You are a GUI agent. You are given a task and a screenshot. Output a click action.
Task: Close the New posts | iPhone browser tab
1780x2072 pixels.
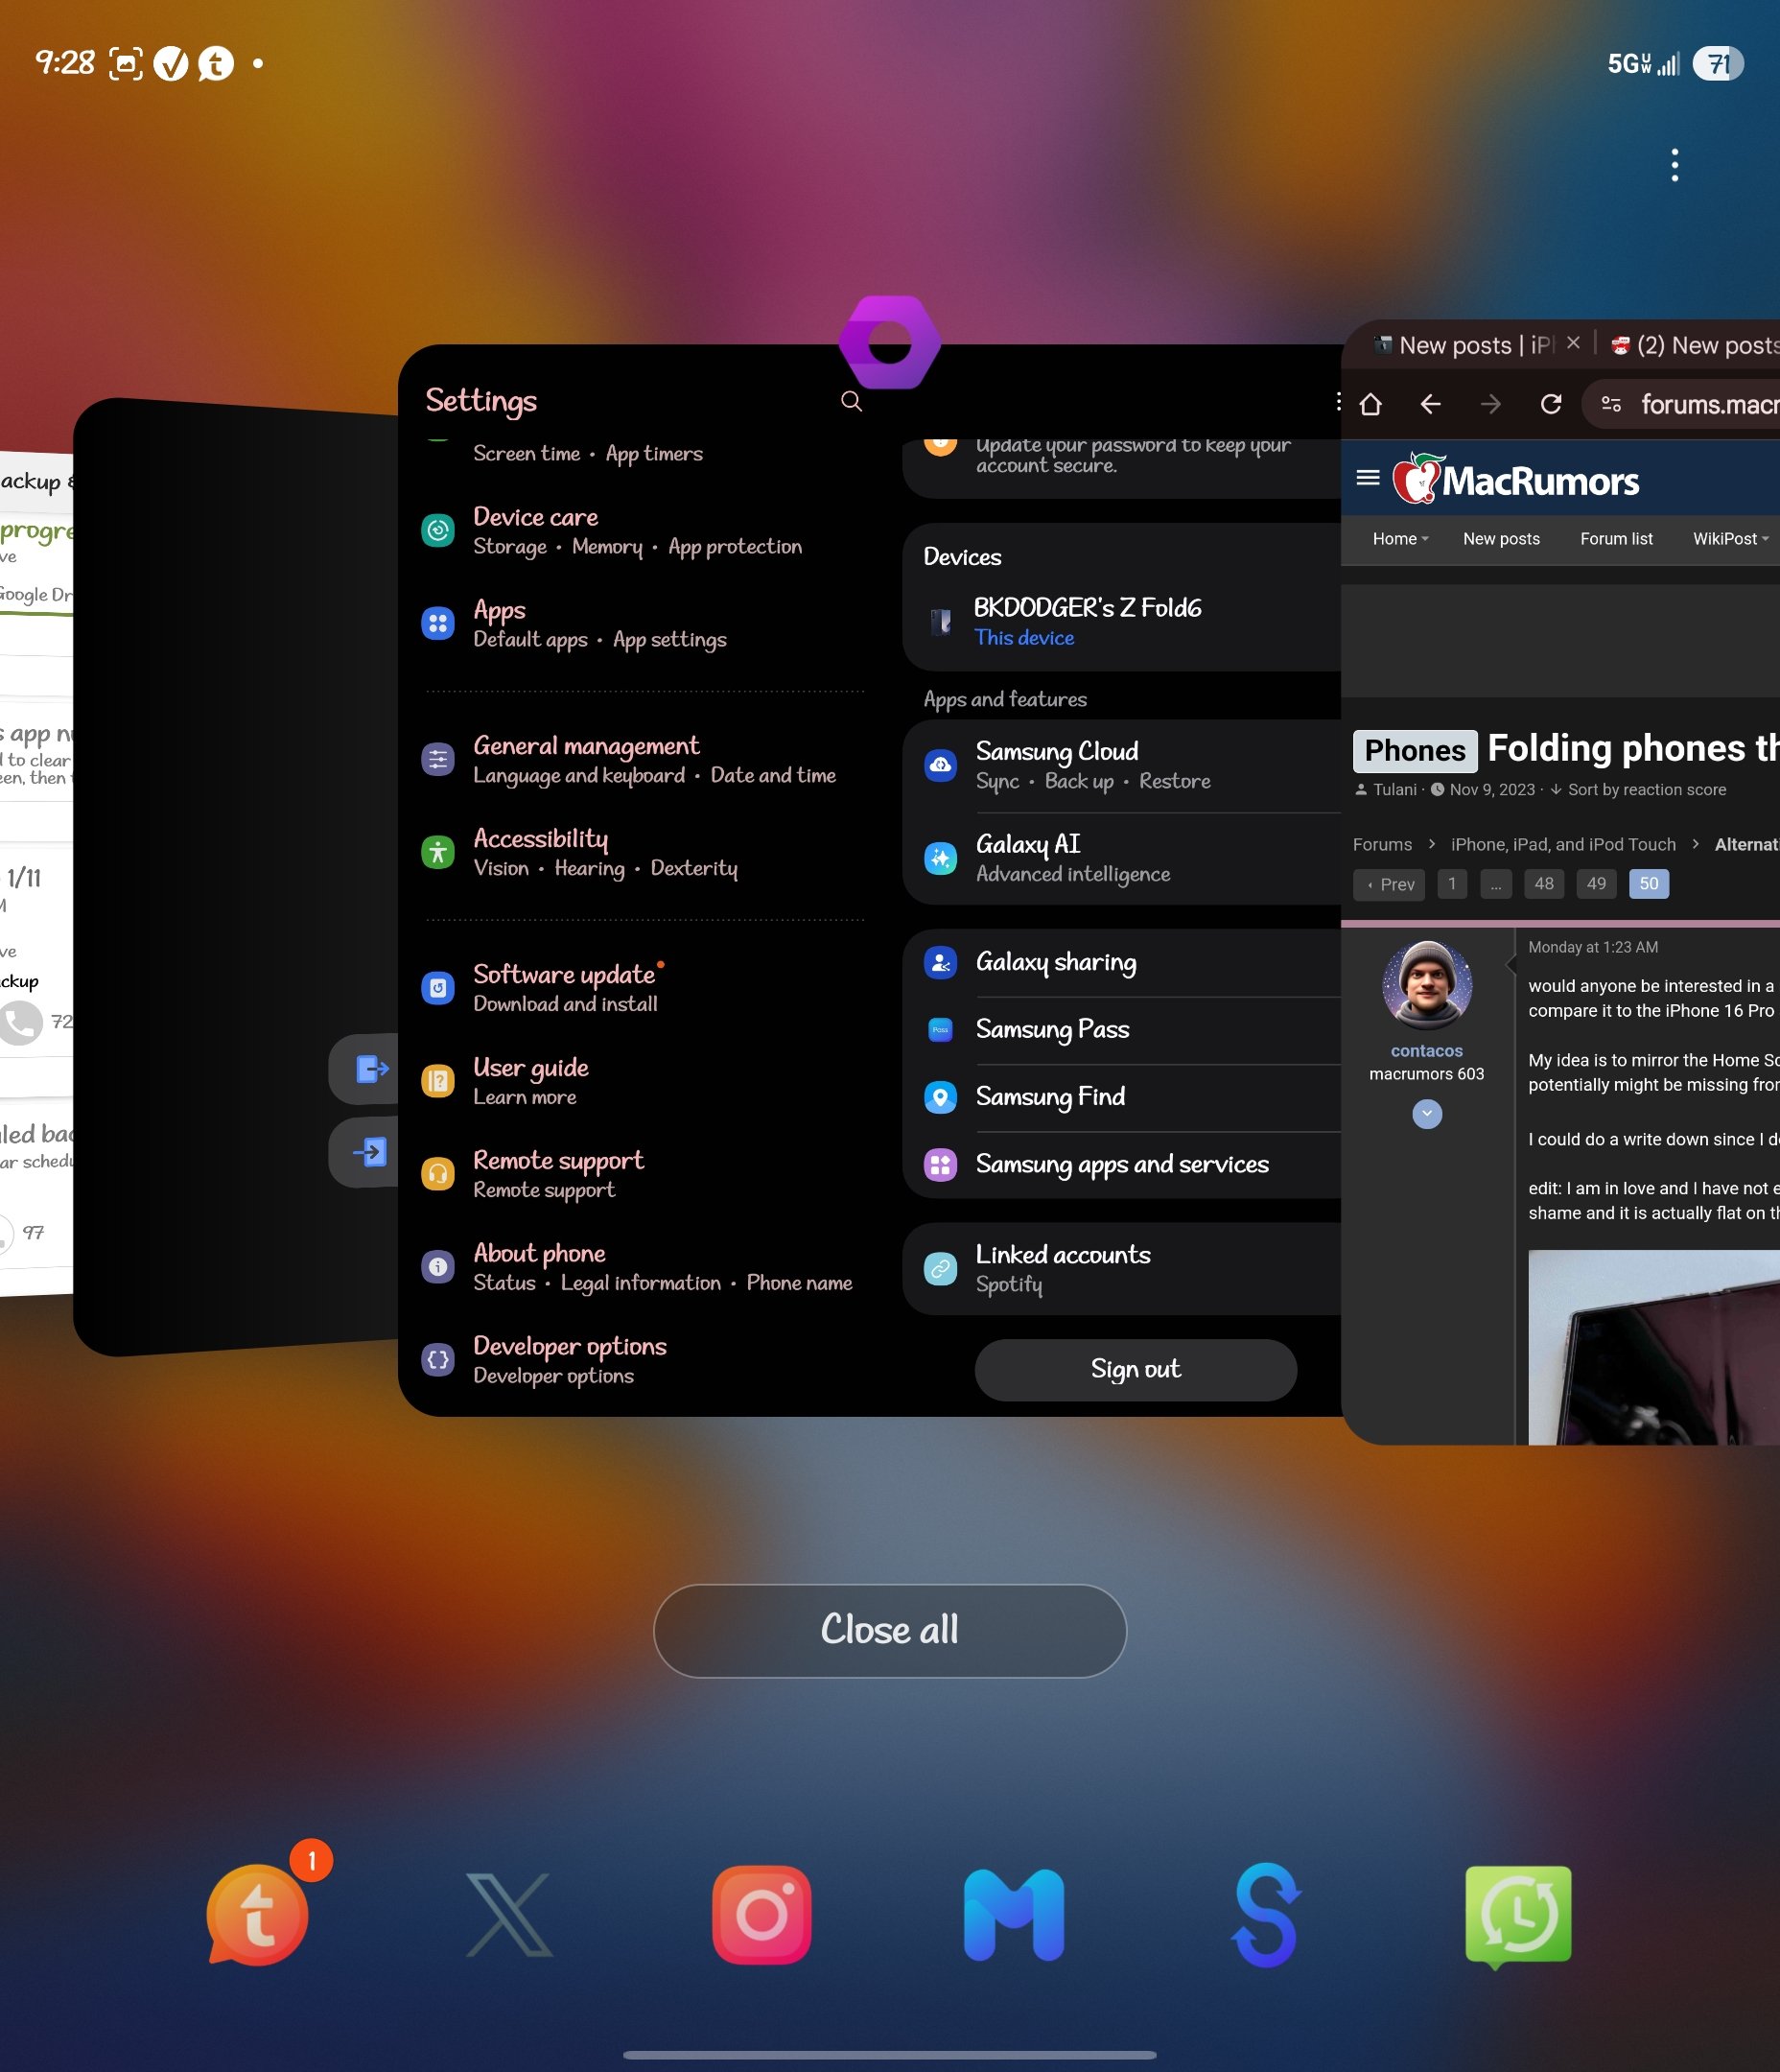[x=1573, y=343]
